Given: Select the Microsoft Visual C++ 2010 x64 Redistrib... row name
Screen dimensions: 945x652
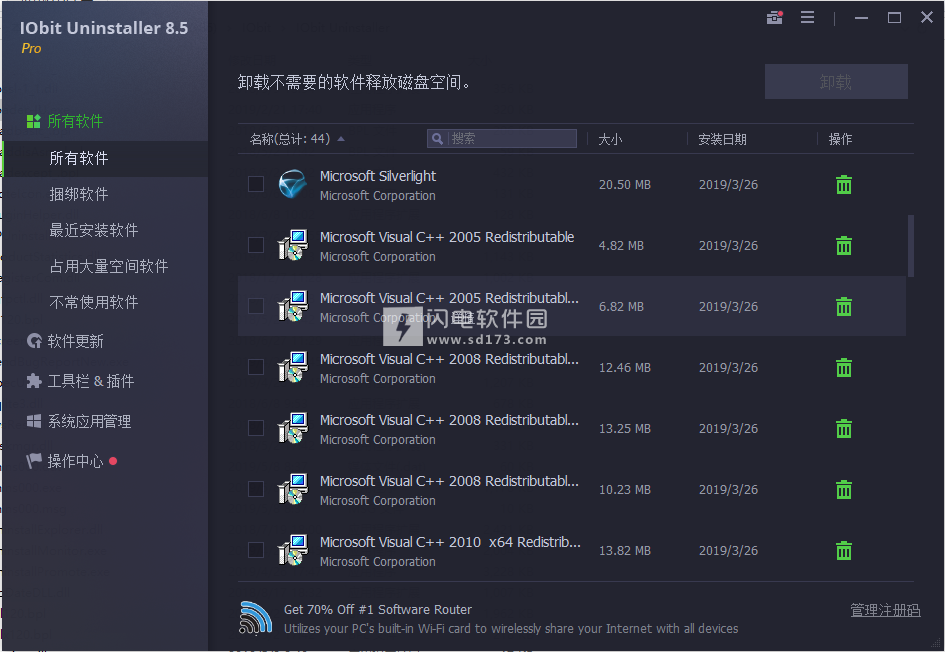Looking at the screenshot, I should (450, 542).
